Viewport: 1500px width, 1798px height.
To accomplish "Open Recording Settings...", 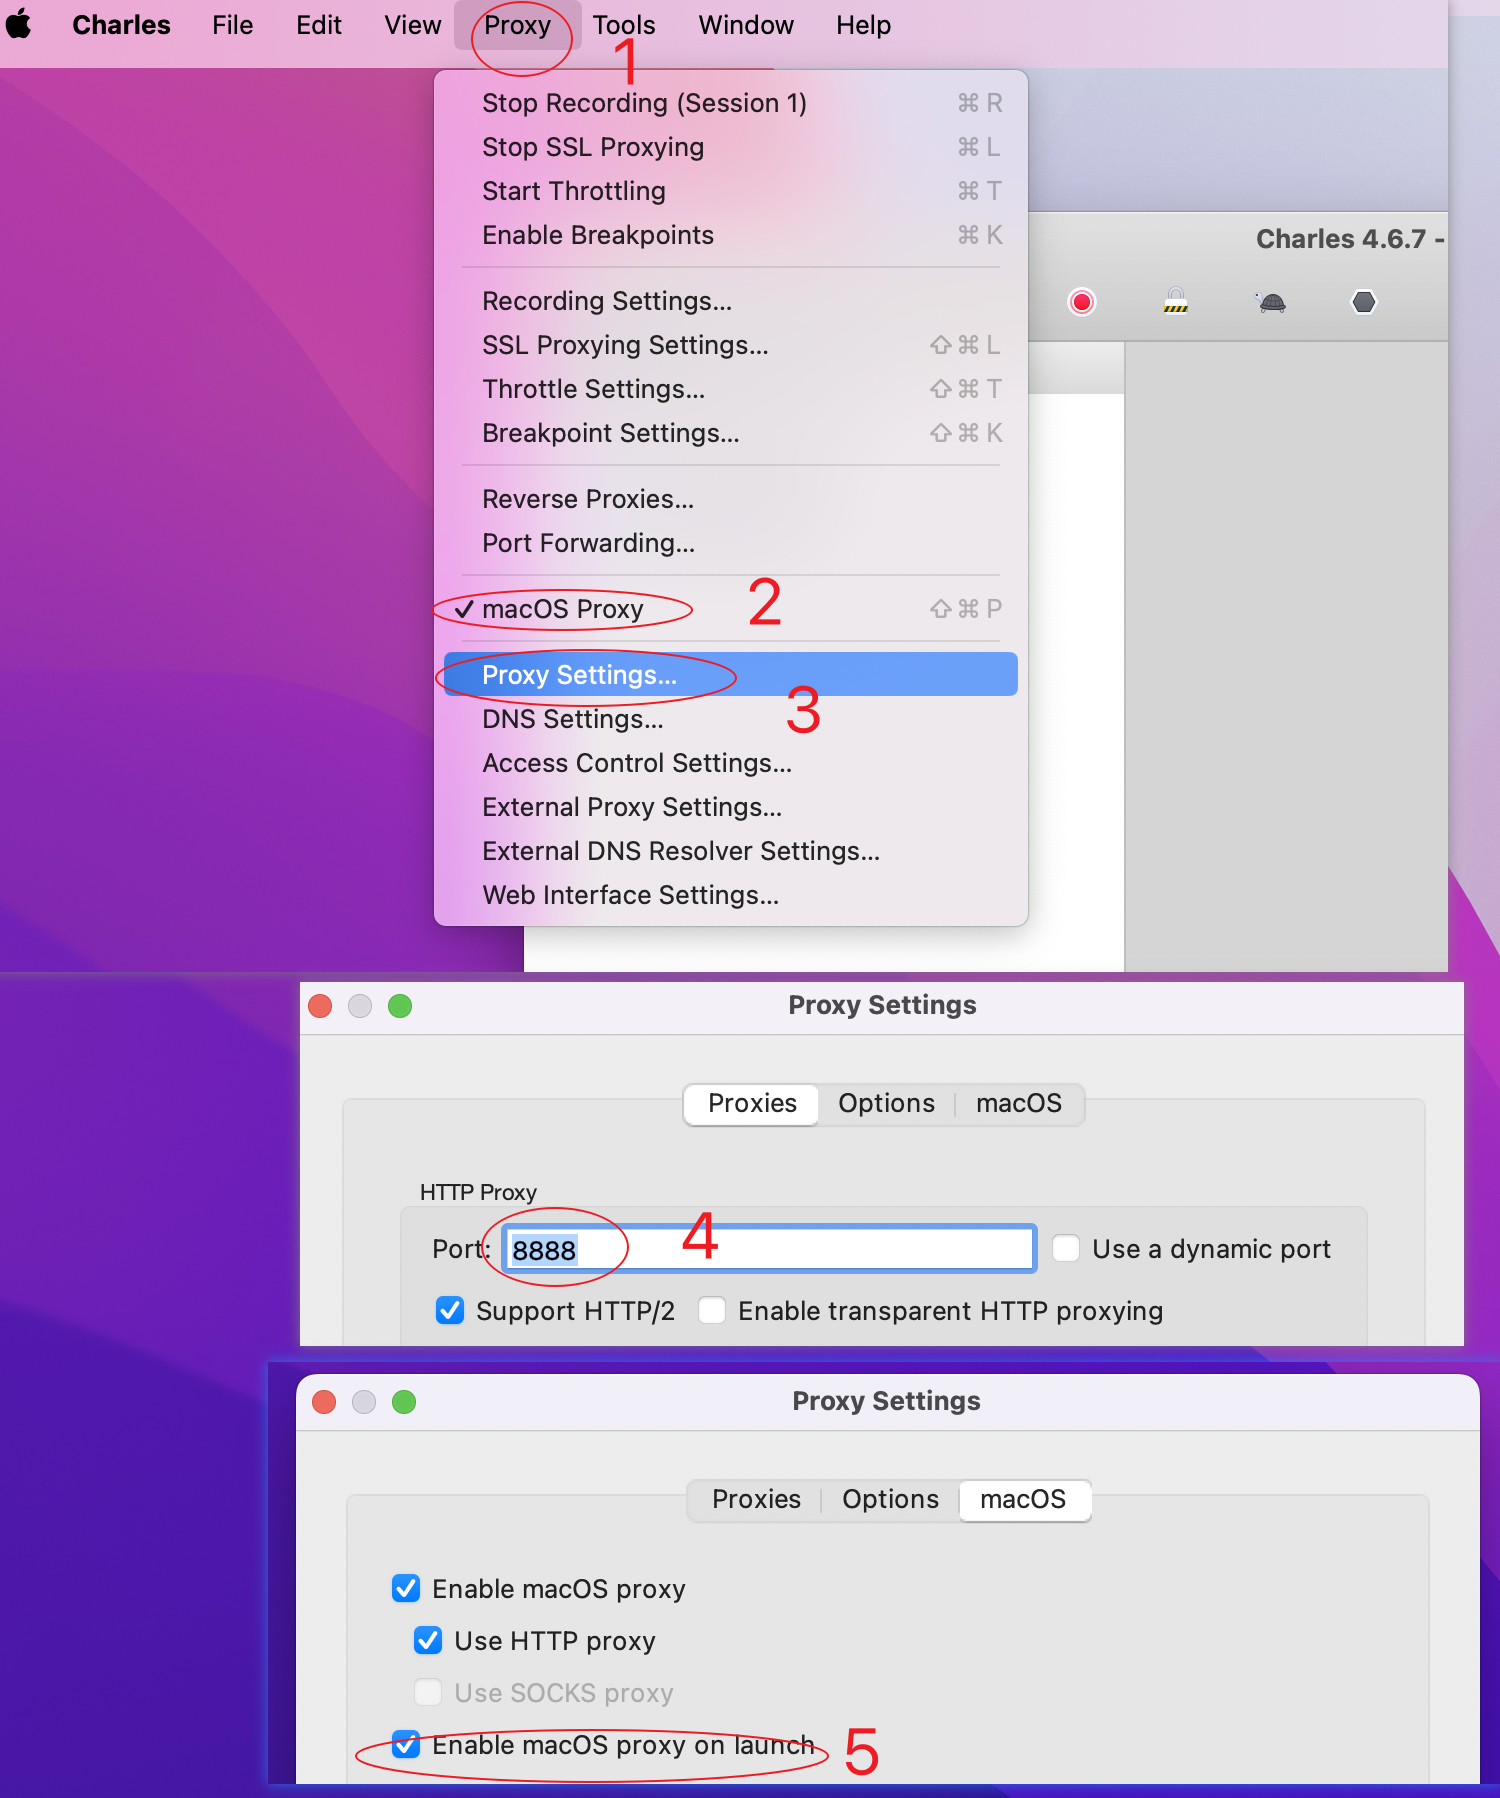I will click(x=731, y=301).
